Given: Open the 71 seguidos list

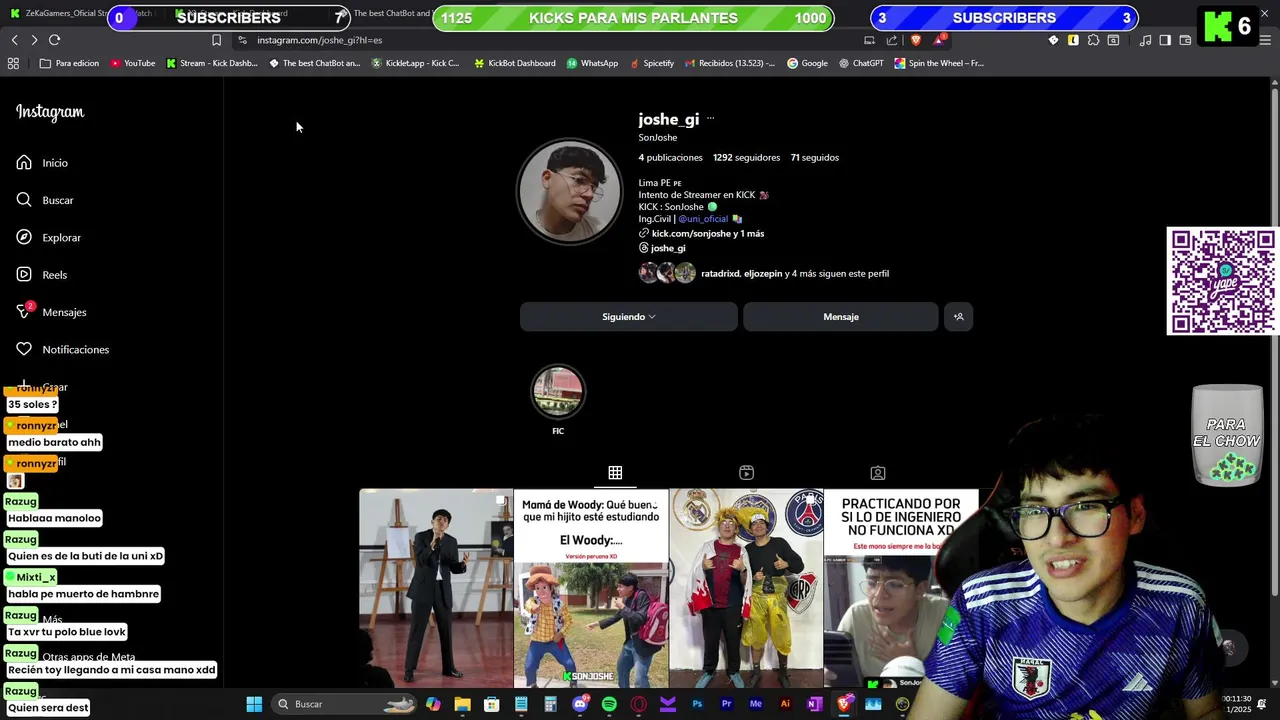Looking at the screenshot, I should point(815,157).
